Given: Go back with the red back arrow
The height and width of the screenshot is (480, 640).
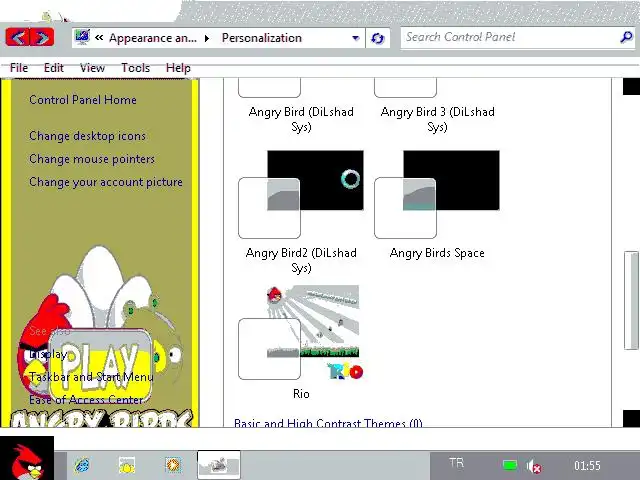Looking at the screenshot, I should pyautogui.click(x=18, y=38).
